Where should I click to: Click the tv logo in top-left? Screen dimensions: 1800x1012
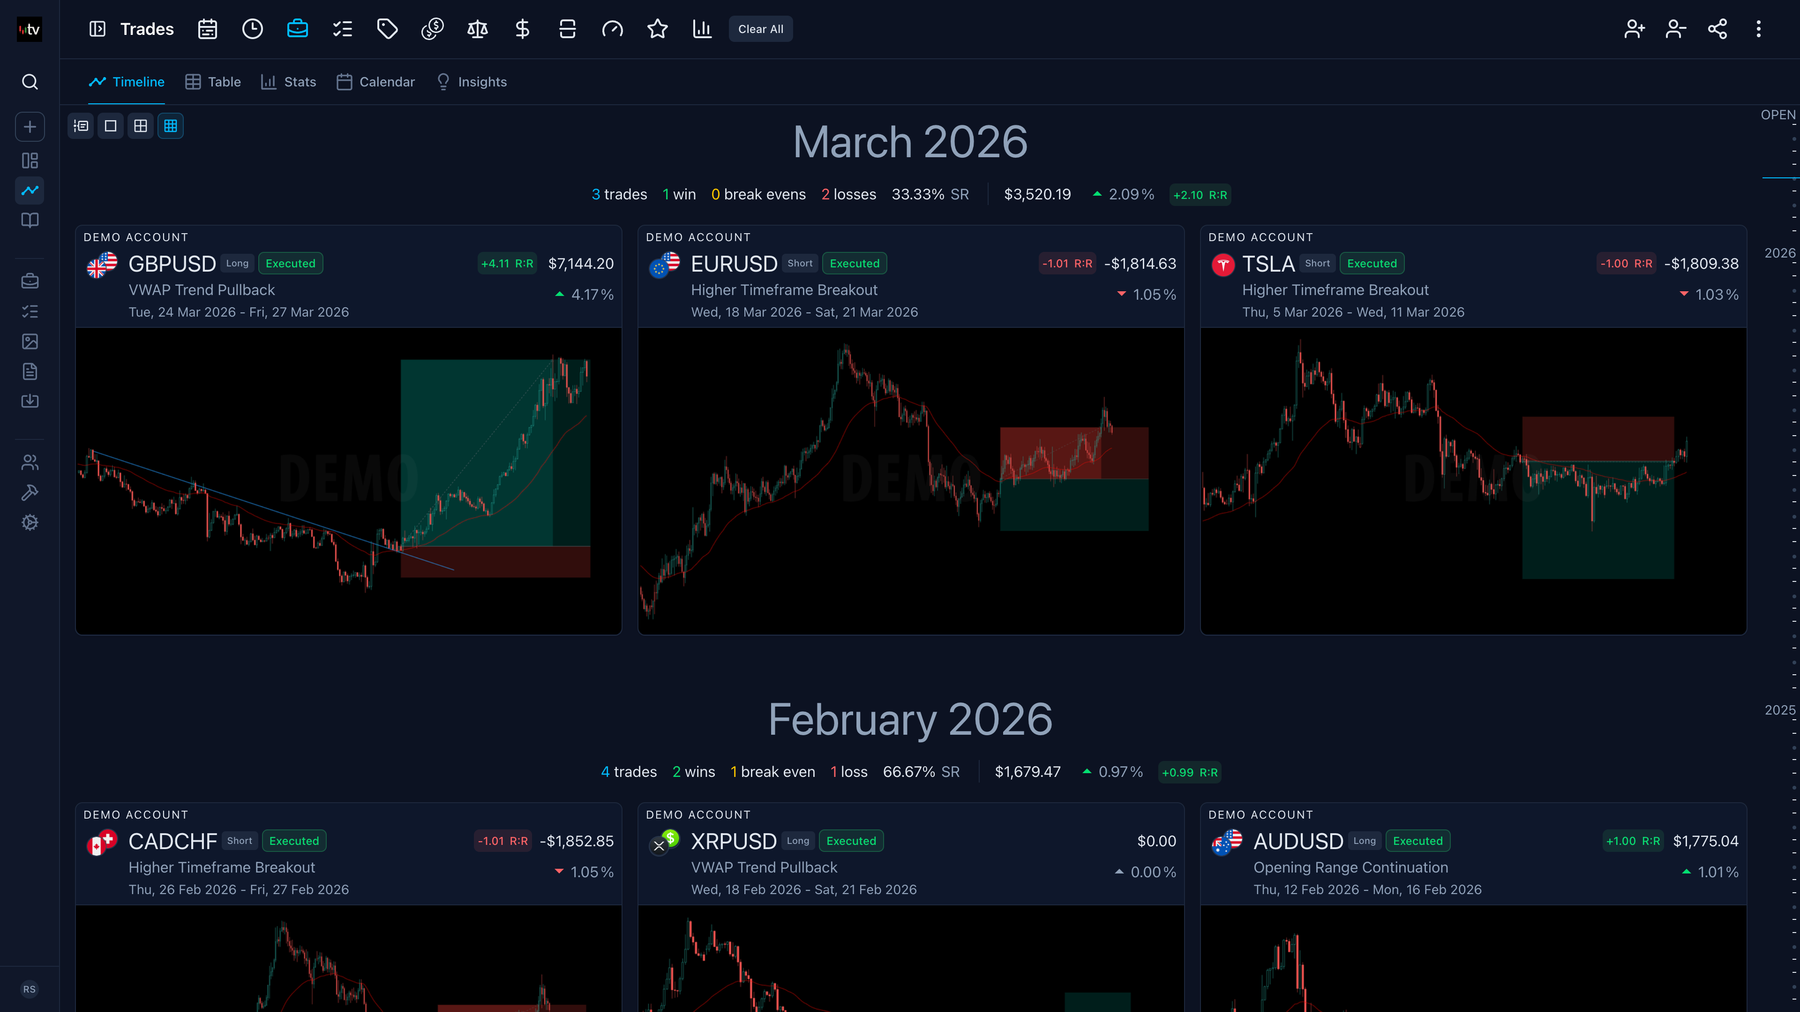pos(30,29)
